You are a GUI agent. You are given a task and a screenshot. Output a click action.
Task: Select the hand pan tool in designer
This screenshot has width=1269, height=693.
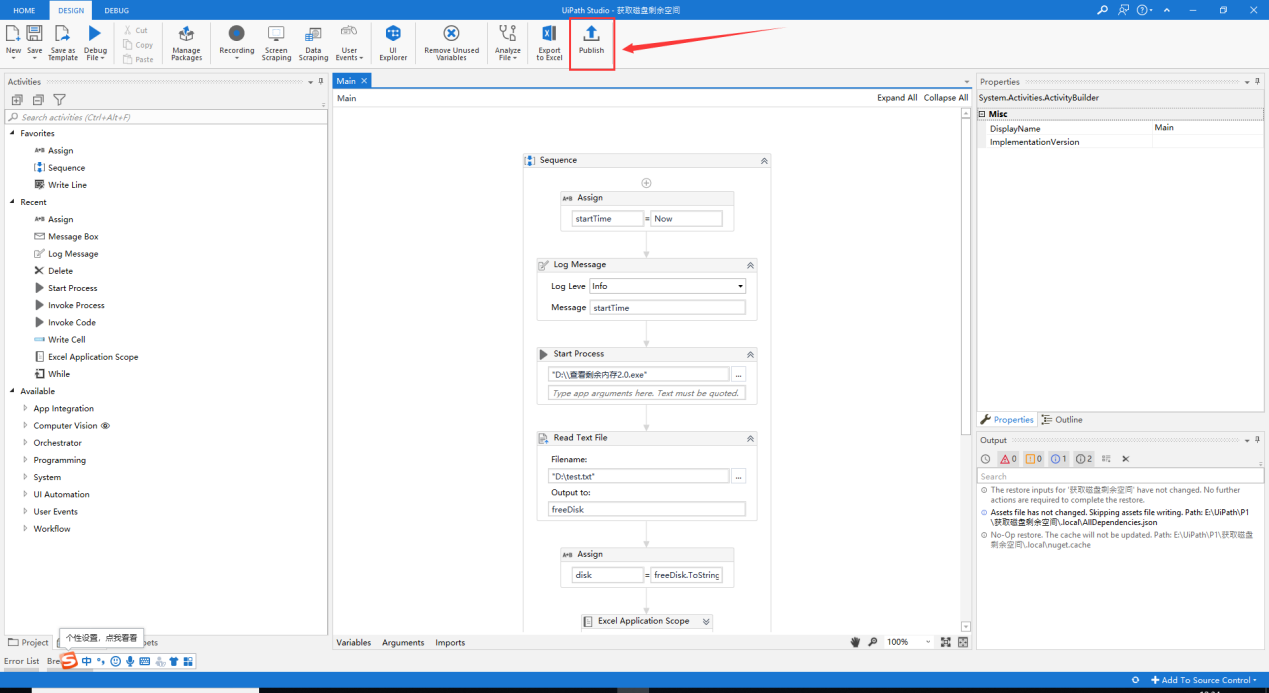click(855, 641)
